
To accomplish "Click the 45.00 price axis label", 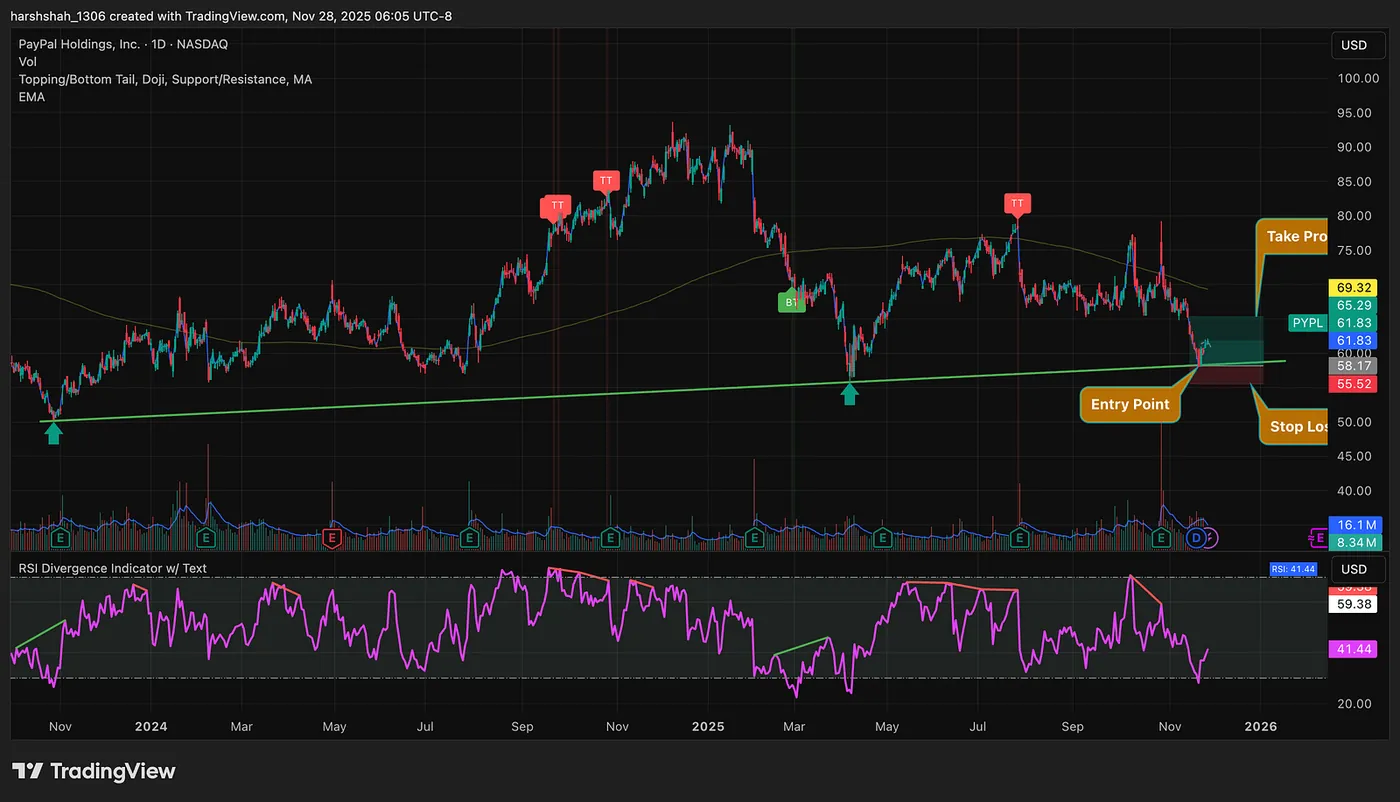I will click(x=1353, y=456).
